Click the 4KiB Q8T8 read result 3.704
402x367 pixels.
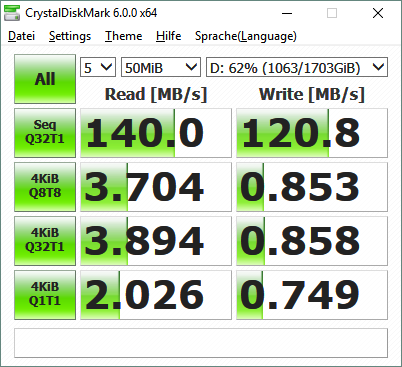[156, 187]
